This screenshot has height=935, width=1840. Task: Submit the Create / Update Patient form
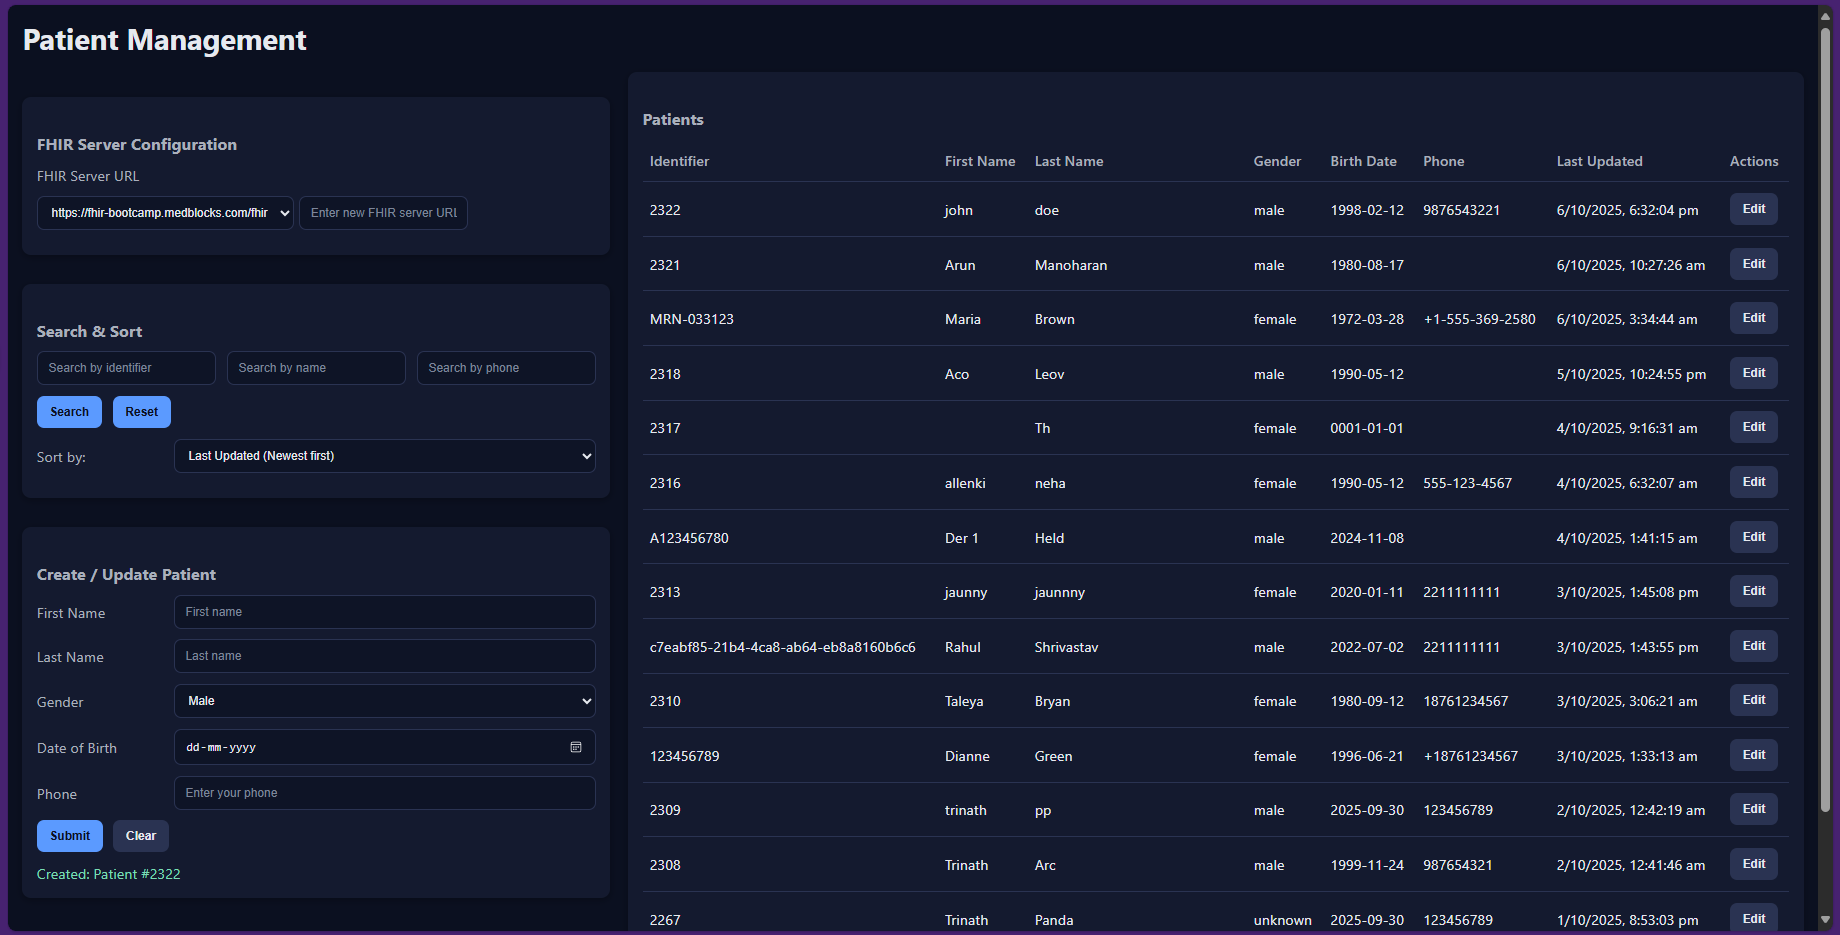coord(69,836)
